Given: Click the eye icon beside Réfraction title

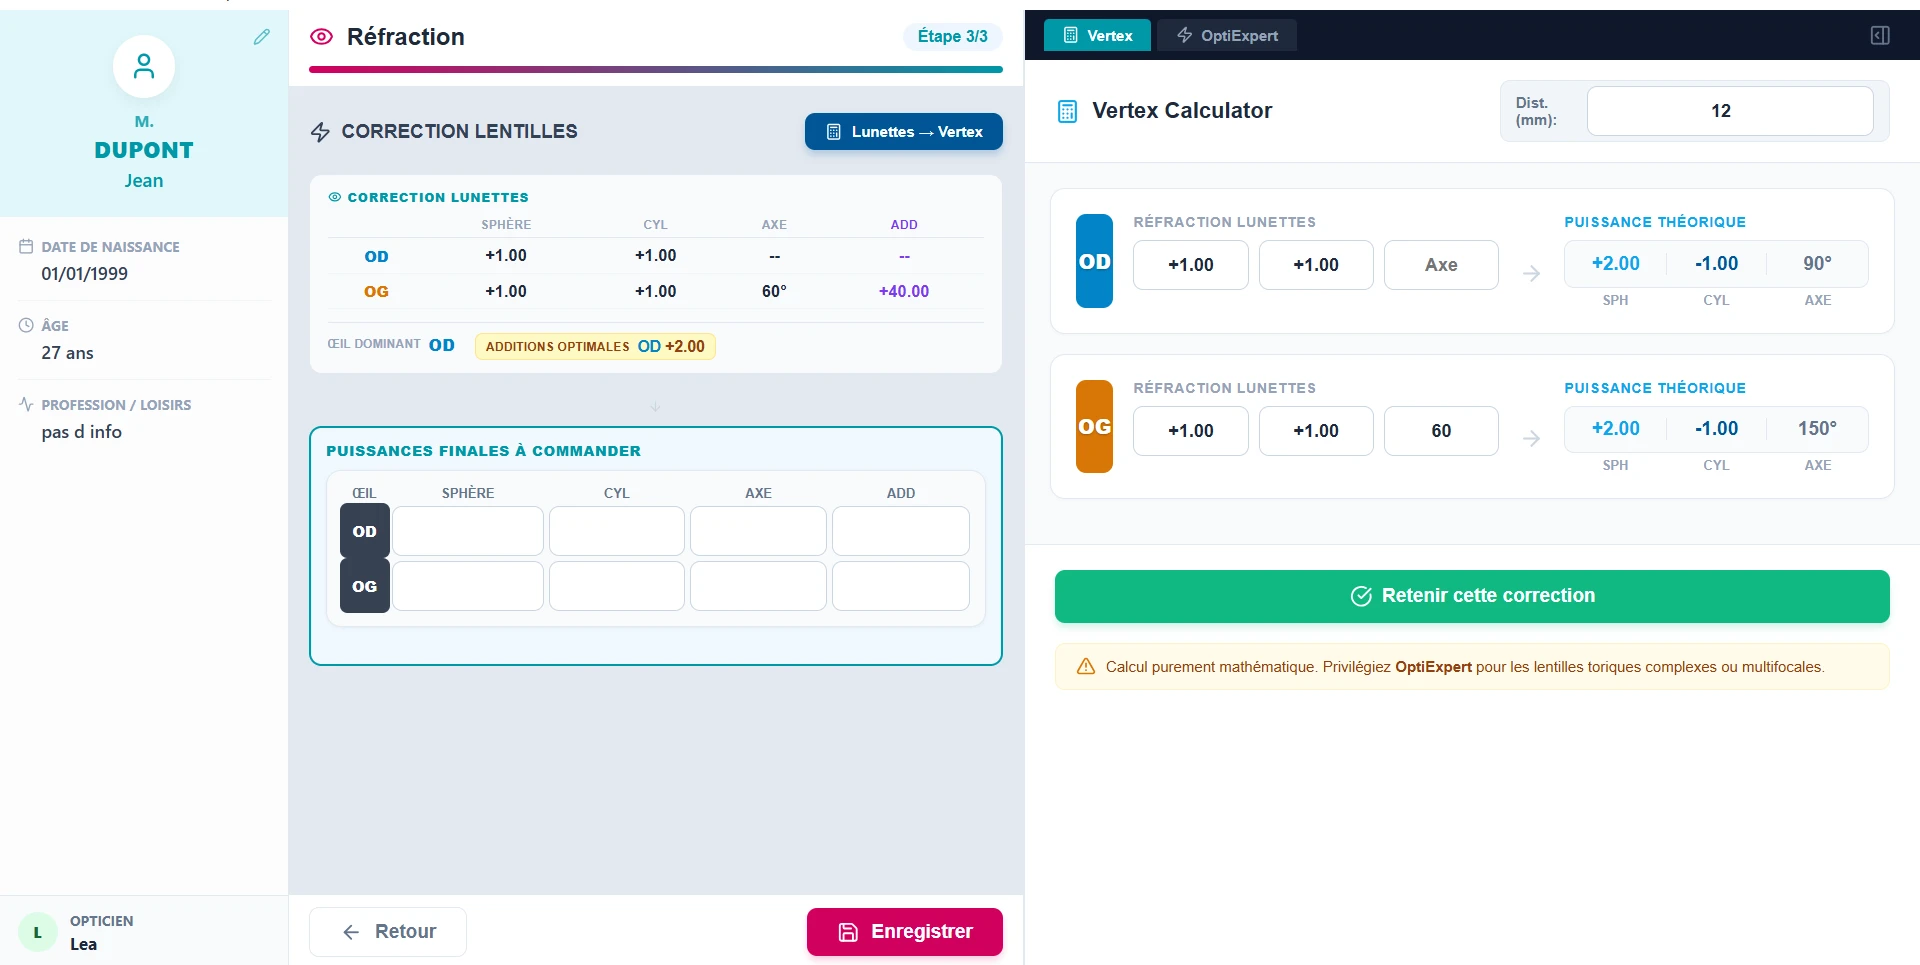Looking at the screenshot, I should click(x=321, y=37).
